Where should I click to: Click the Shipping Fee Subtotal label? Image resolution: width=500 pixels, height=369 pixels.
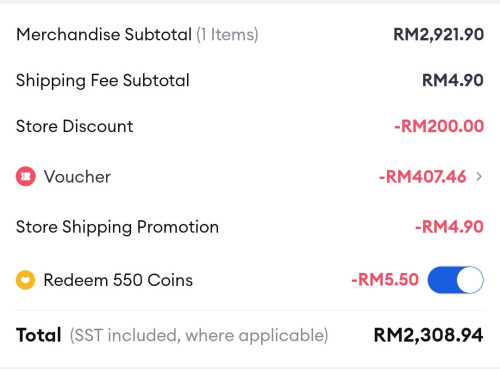[103, 80]
